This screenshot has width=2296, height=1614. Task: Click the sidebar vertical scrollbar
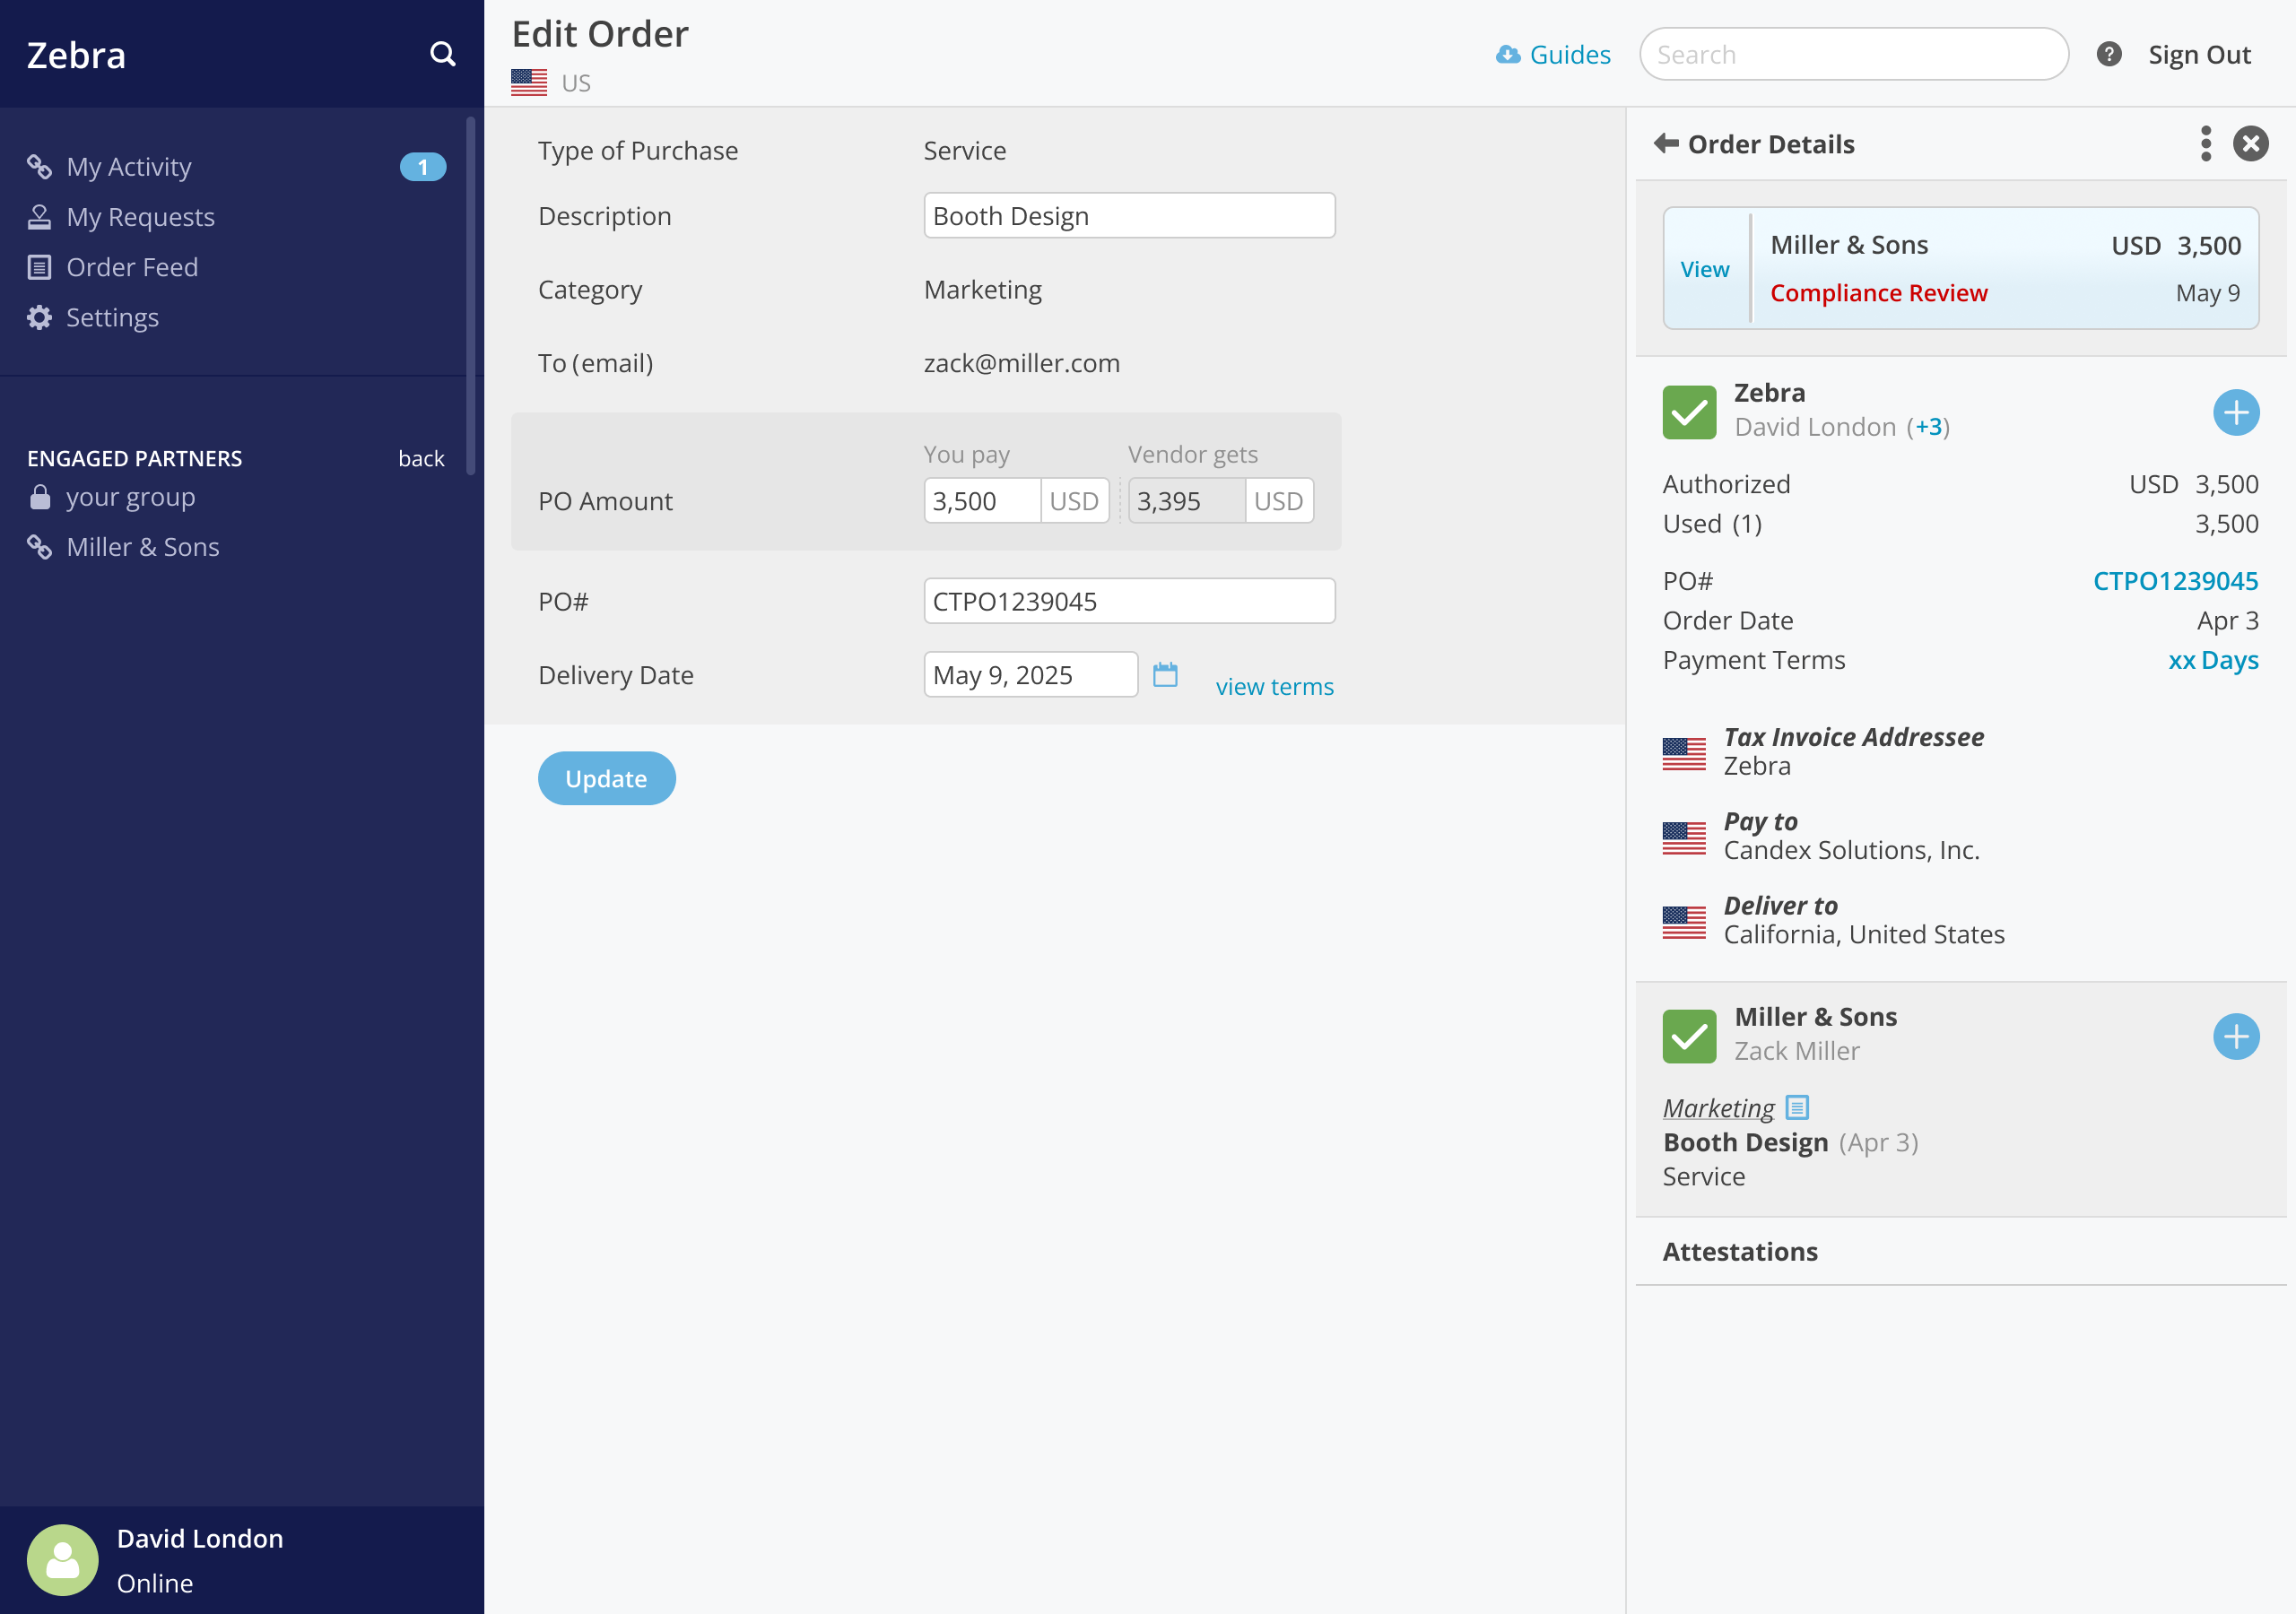[x=470, y=296]
